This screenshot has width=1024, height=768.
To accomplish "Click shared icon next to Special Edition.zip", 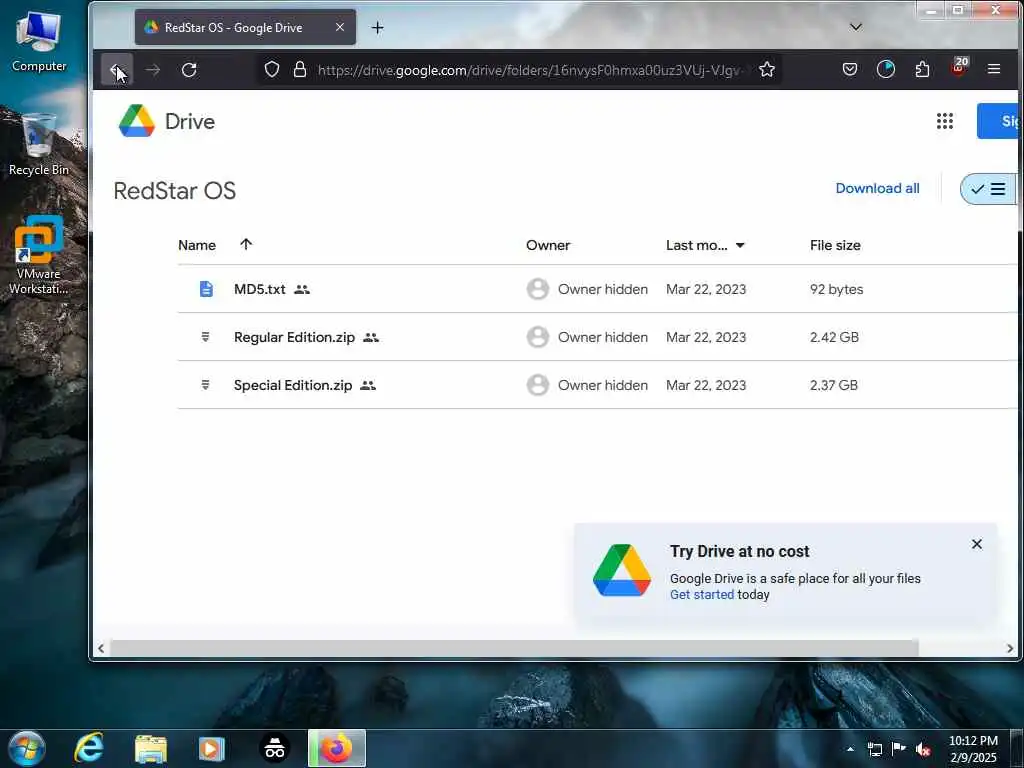I will tap(368, 386).
